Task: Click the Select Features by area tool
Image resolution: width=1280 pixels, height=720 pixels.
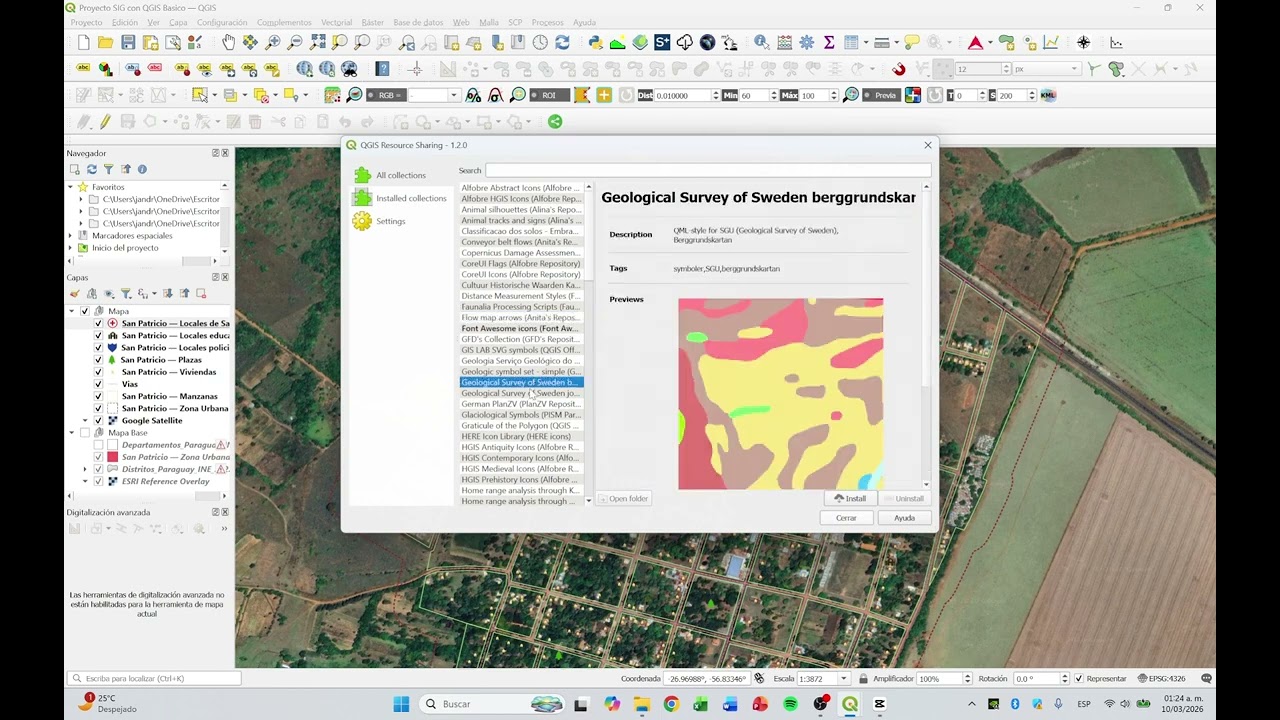Action: [x=200, y=95]
